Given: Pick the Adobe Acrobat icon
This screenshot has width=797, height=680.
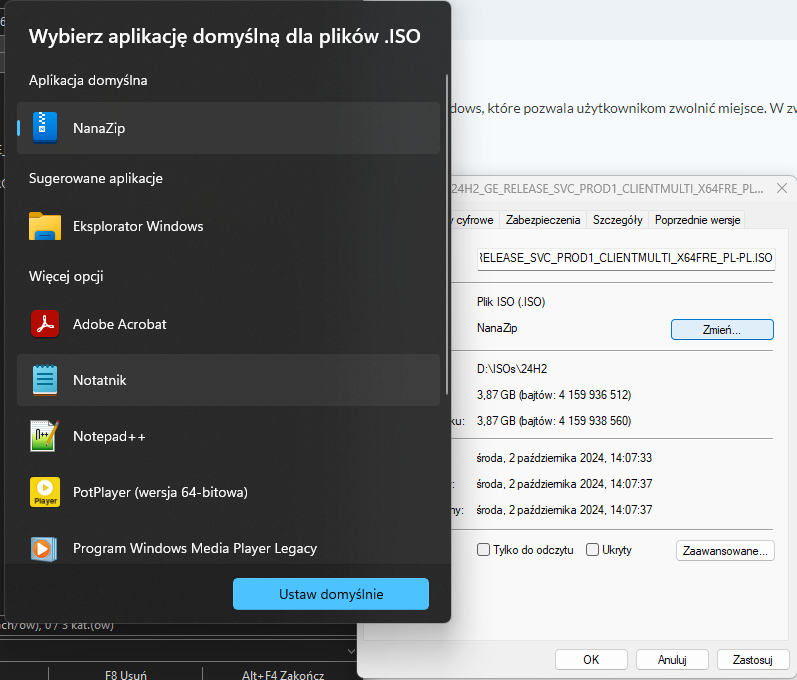Looking at the screenshot, I should tap(45, 324).
